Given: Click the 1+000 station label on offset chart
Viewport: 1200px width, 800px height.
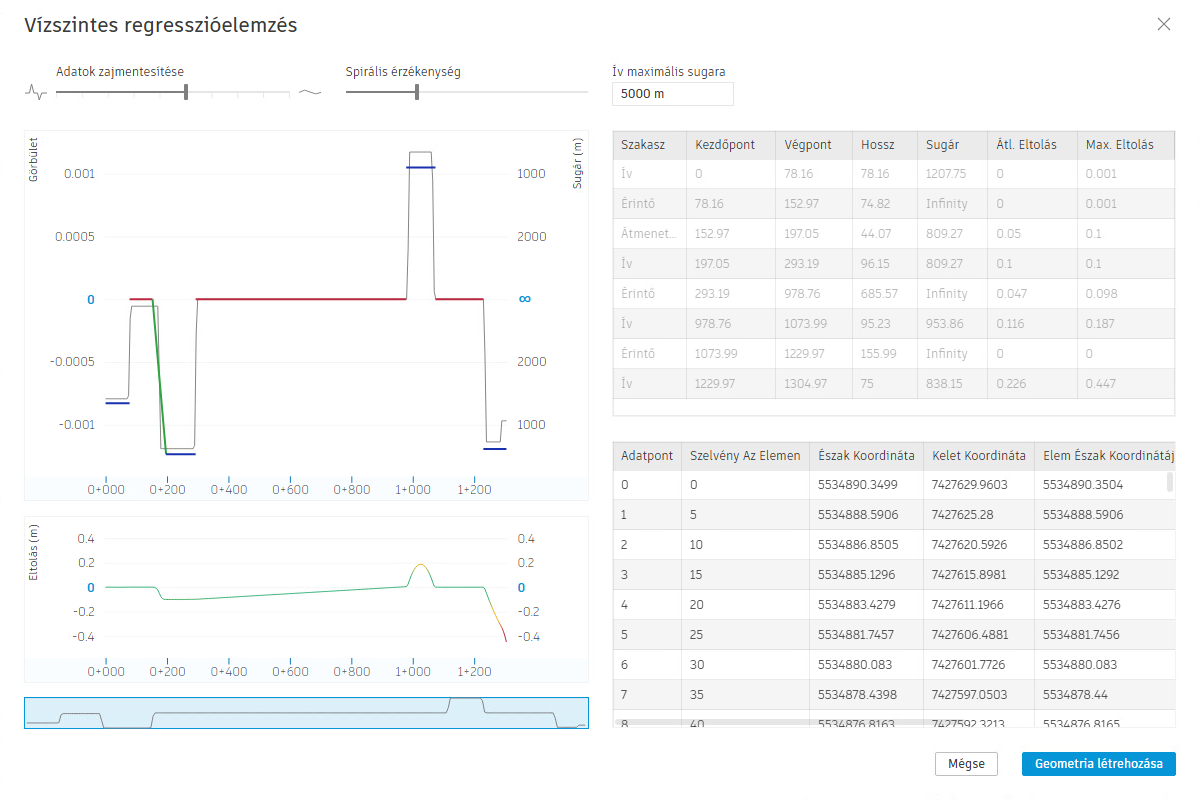Looking at the screenshot, I should tap(413, 672).
